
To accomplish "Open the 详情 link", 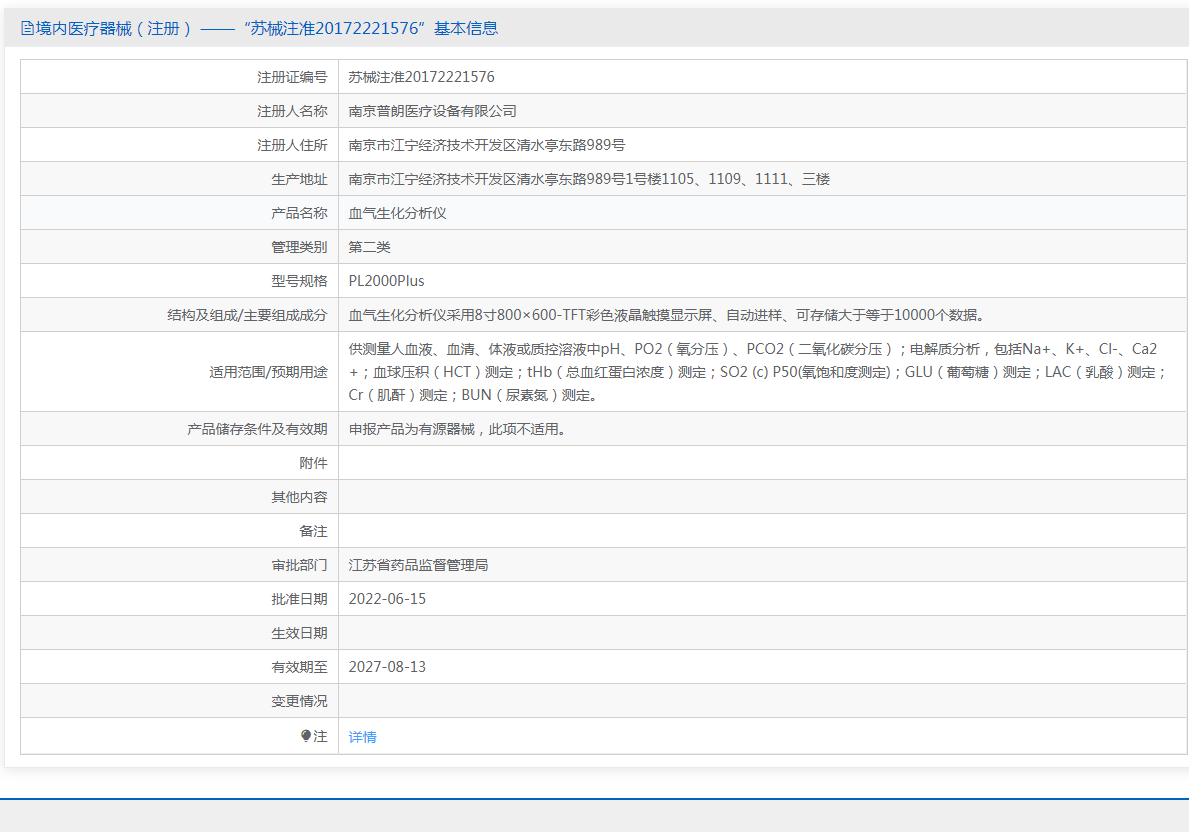I will 362,737.
